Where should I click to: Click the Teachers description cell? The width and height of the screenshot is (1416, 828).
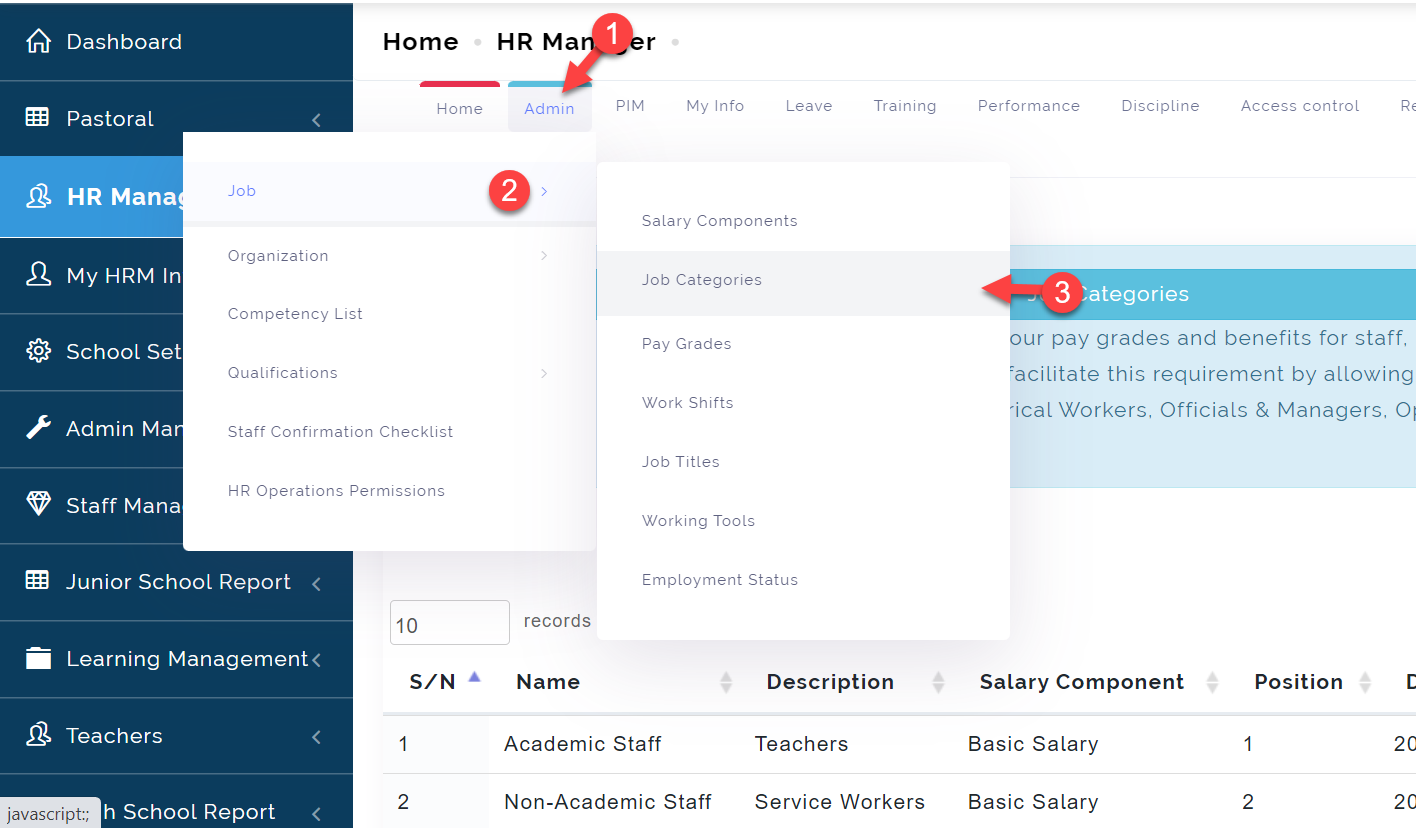801,744
